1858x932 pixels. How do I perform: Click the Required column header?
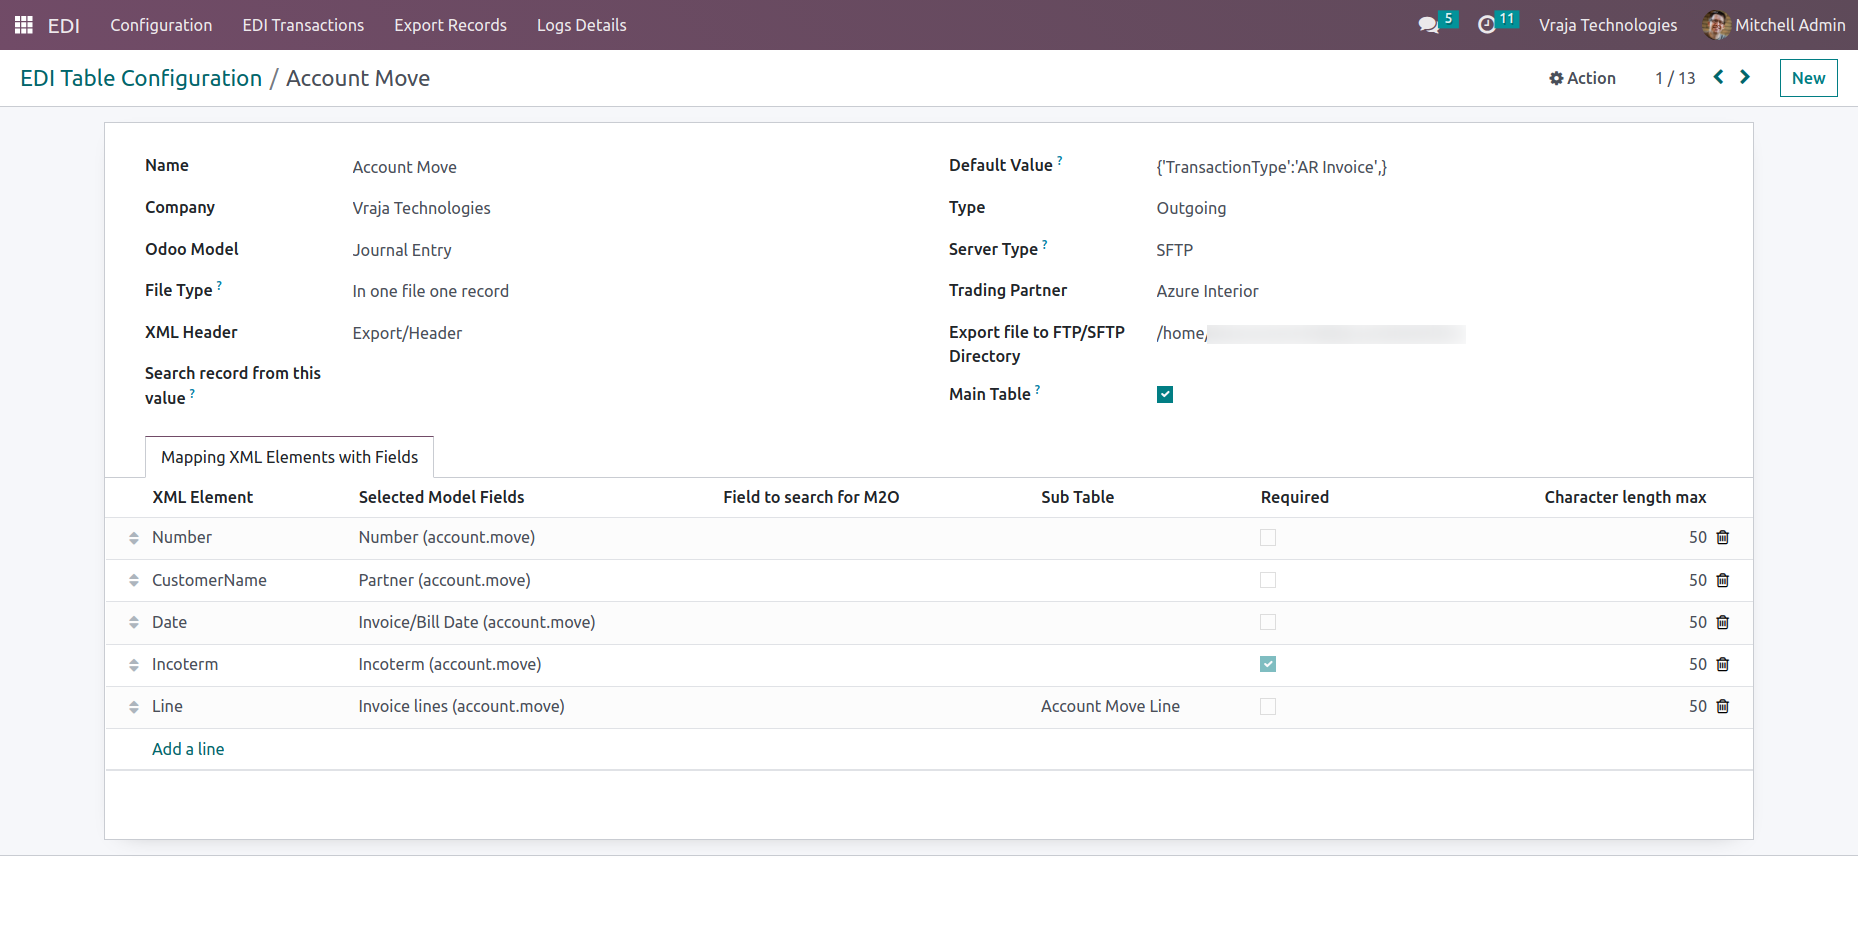click(1294, 497)
